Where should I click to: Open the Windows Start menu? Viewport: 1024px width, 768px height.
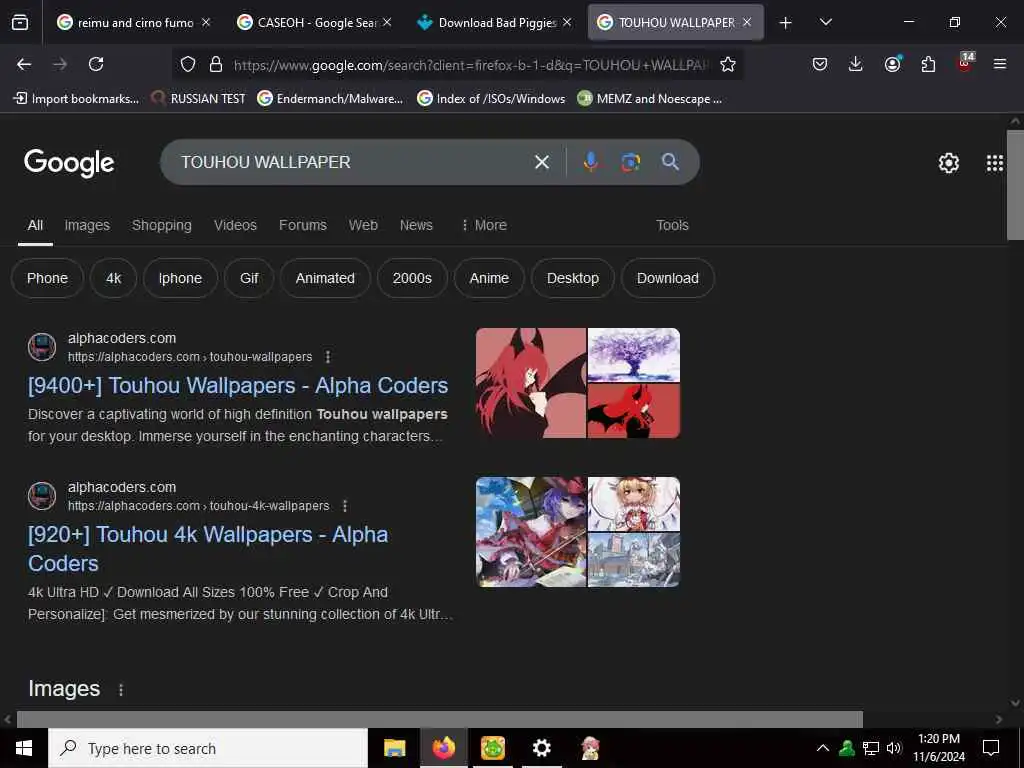(24, 748)
